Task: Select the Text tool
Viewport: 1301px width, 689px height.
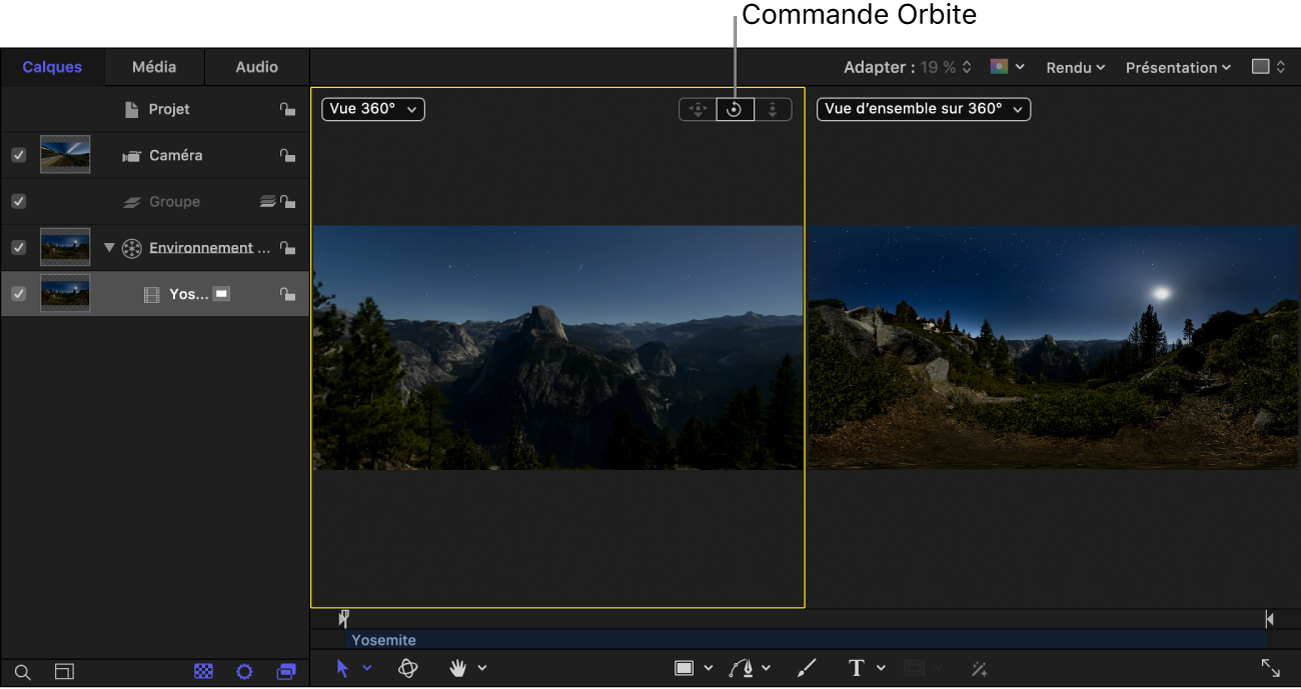Action: [x=857, y=668]
